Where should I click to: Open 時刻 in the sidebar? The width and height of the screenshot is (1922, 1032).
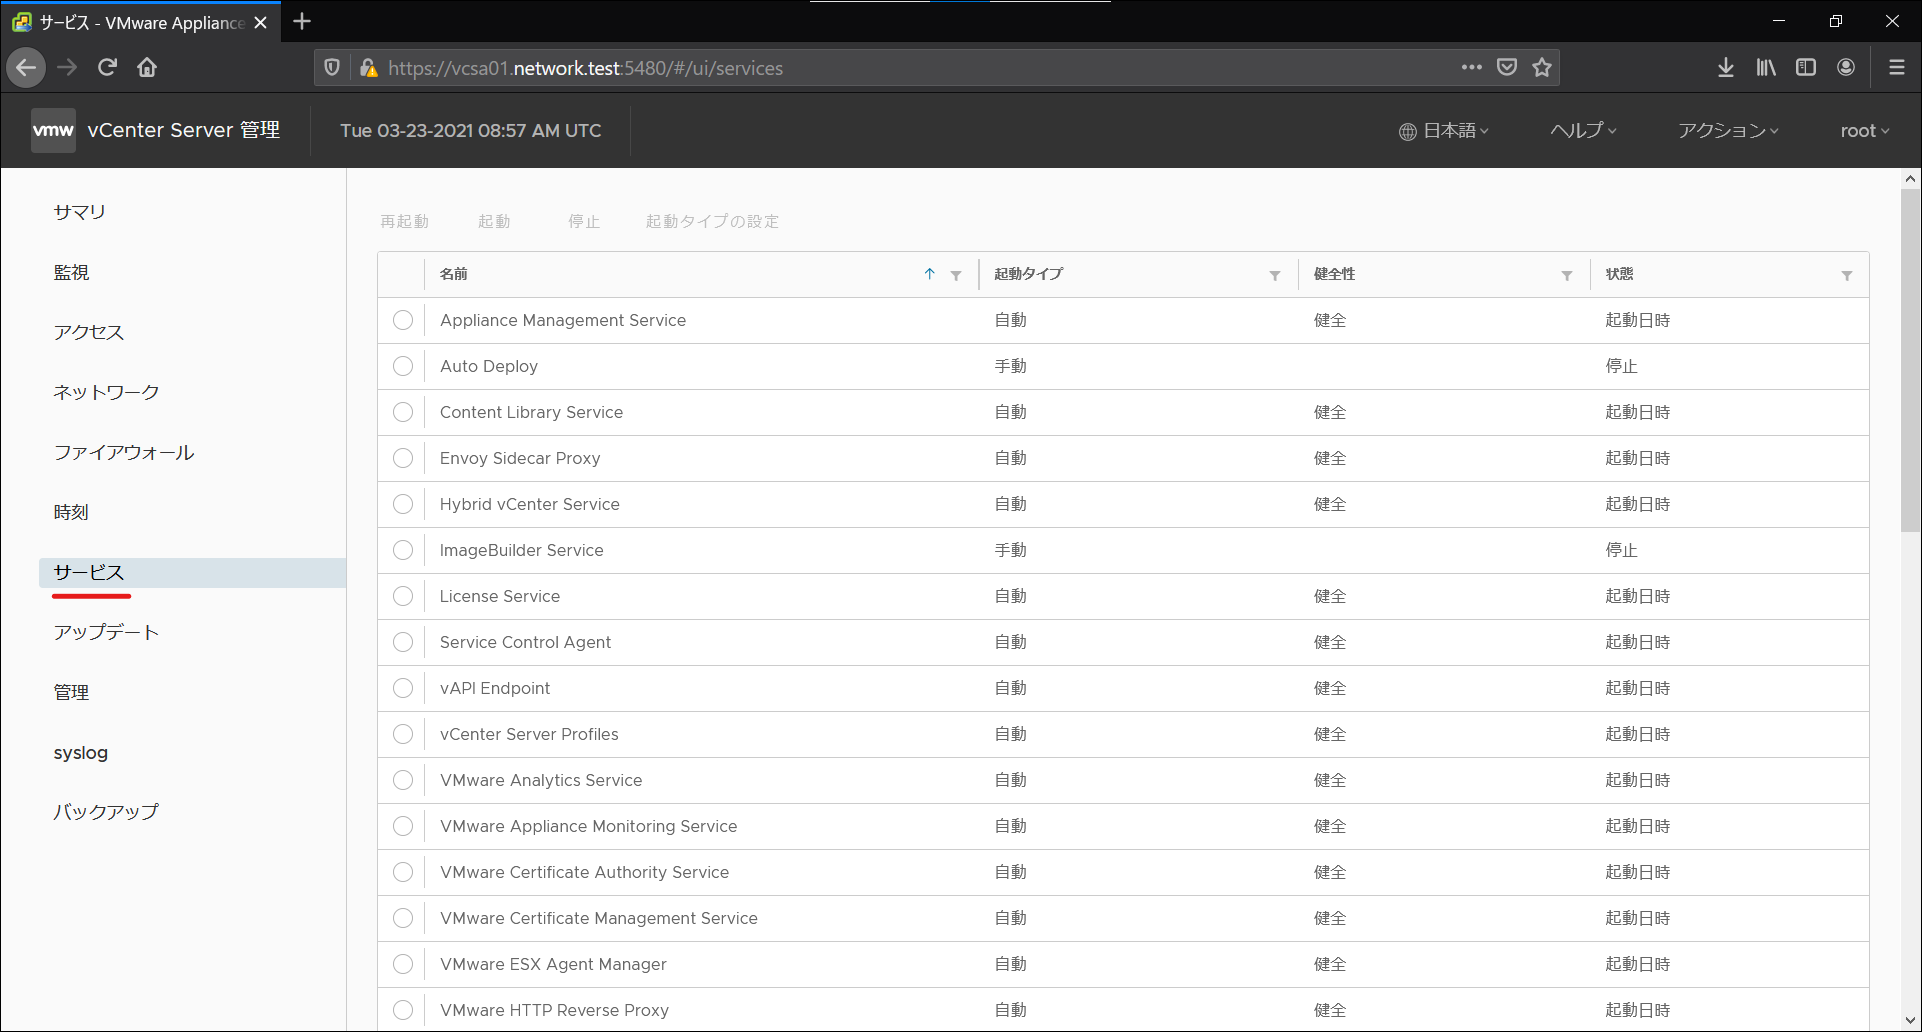coord(71,512)
